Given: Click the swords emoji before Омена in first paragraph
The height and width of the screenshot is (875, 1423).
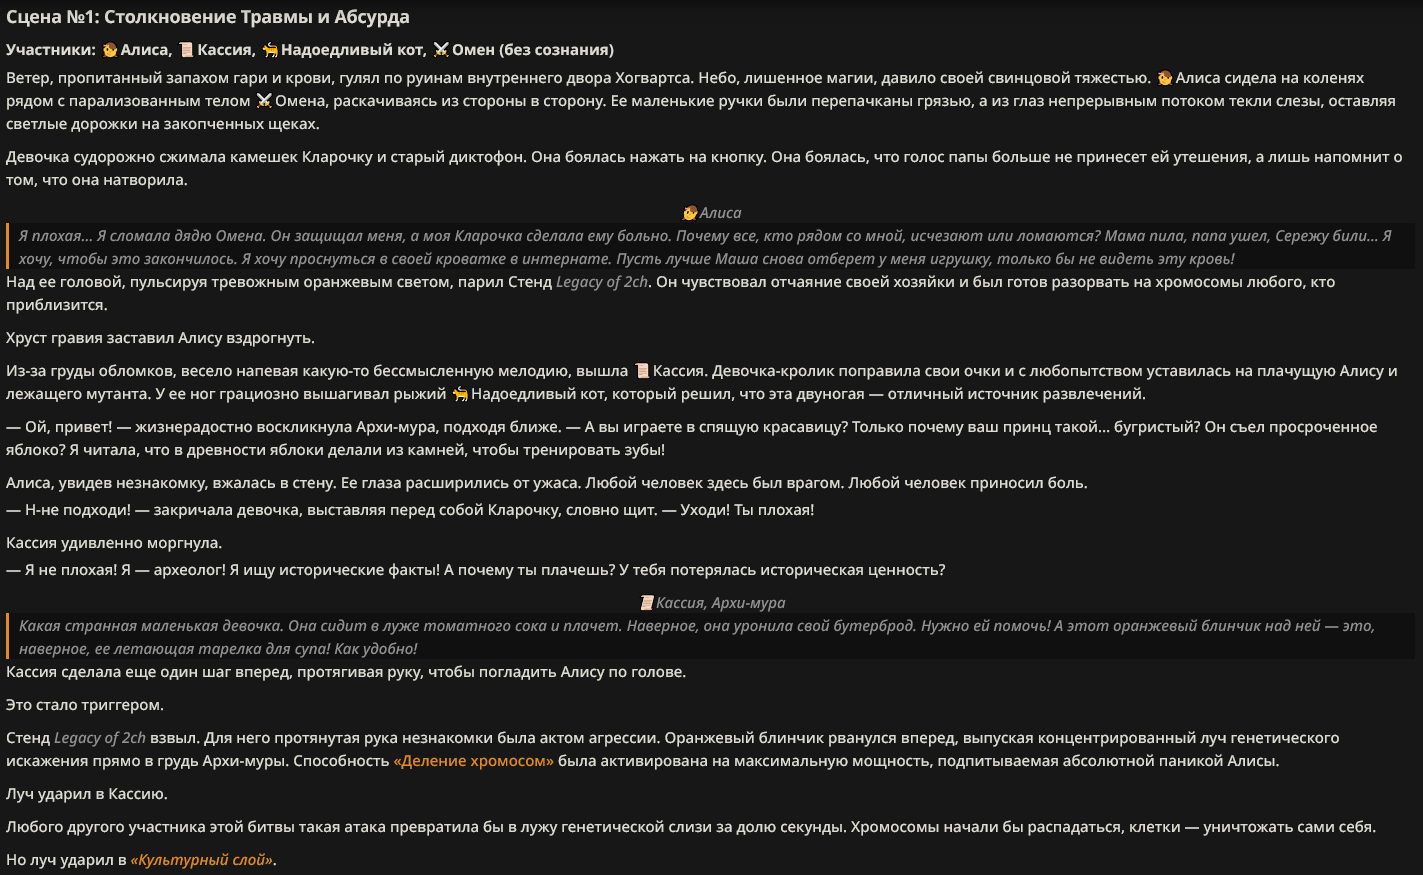Looking at the screenshot, I should (x=264, y=101).
